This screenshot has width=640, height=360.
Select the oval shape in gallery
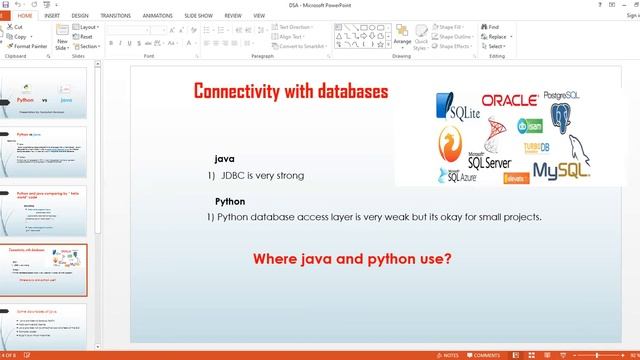(372, 27)
